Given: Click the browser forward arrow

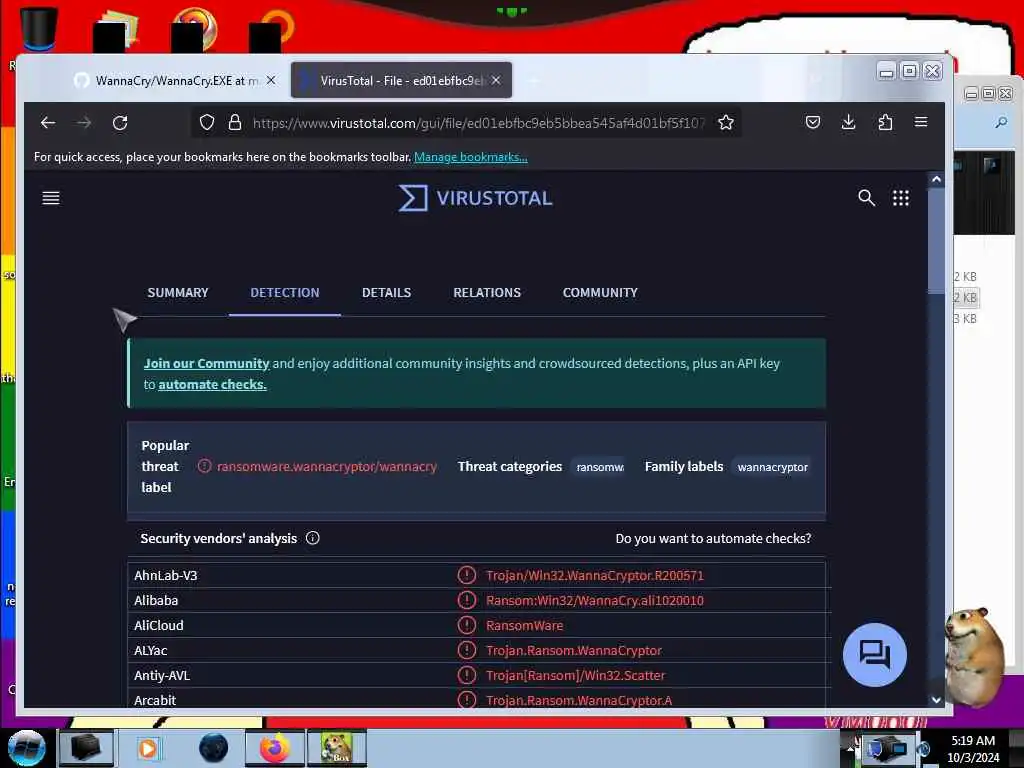Looking at the screenshot, I should tap(84, 123).
